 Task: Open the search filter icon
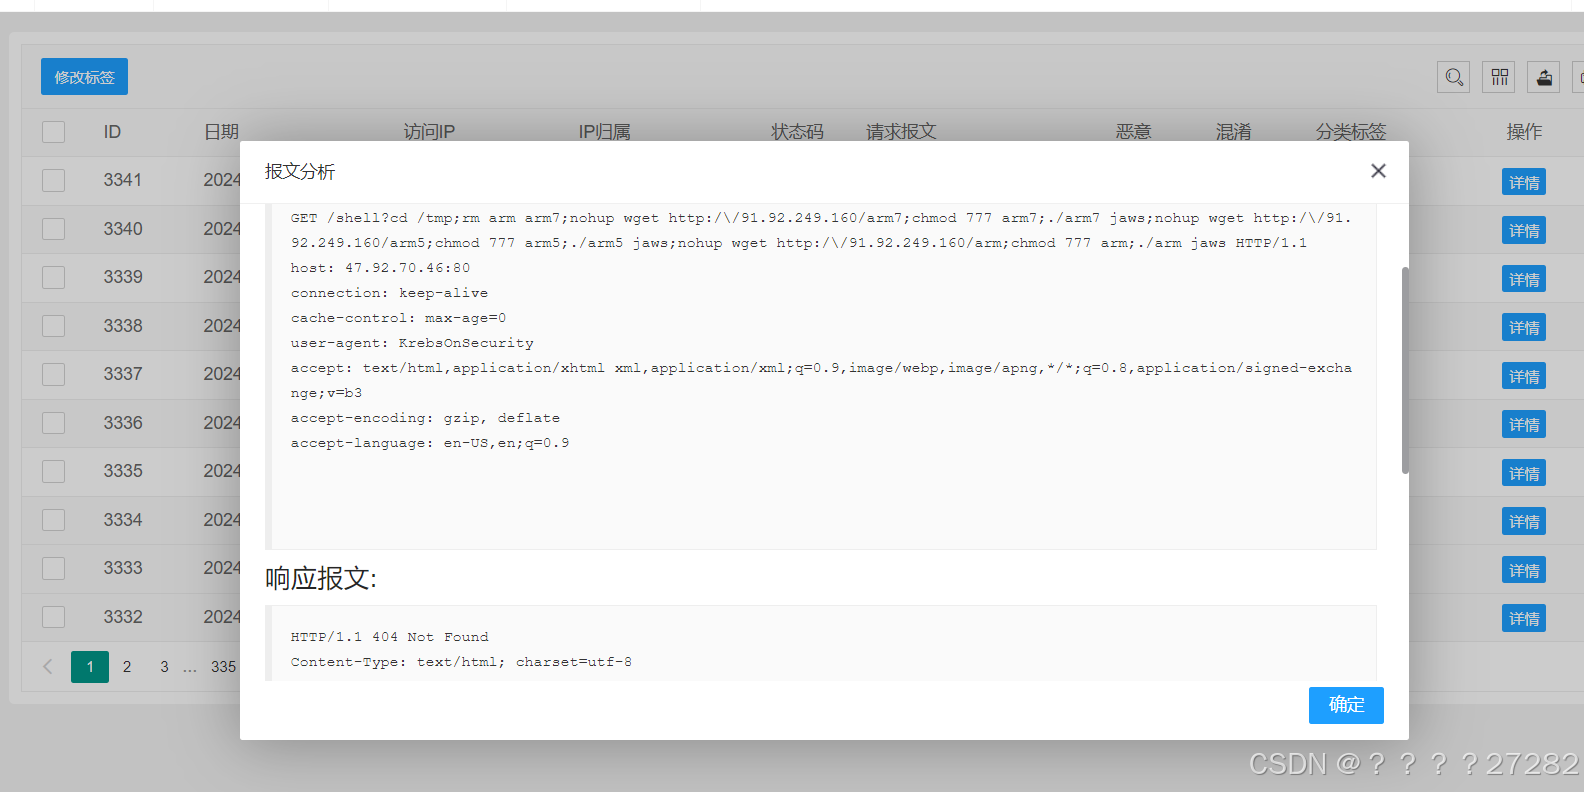coord(1454,77)
